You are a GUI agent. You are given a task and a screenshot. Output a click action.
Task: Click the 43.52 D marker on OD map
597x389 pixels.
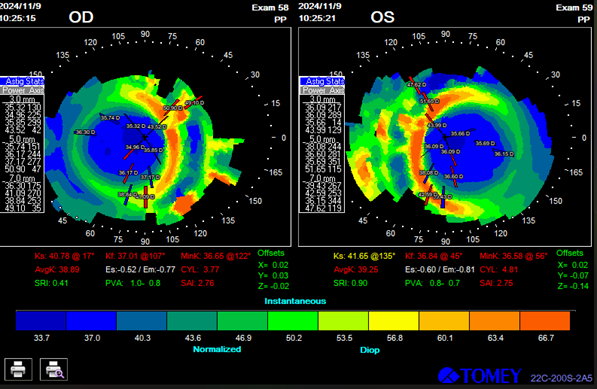click(156, 127)
